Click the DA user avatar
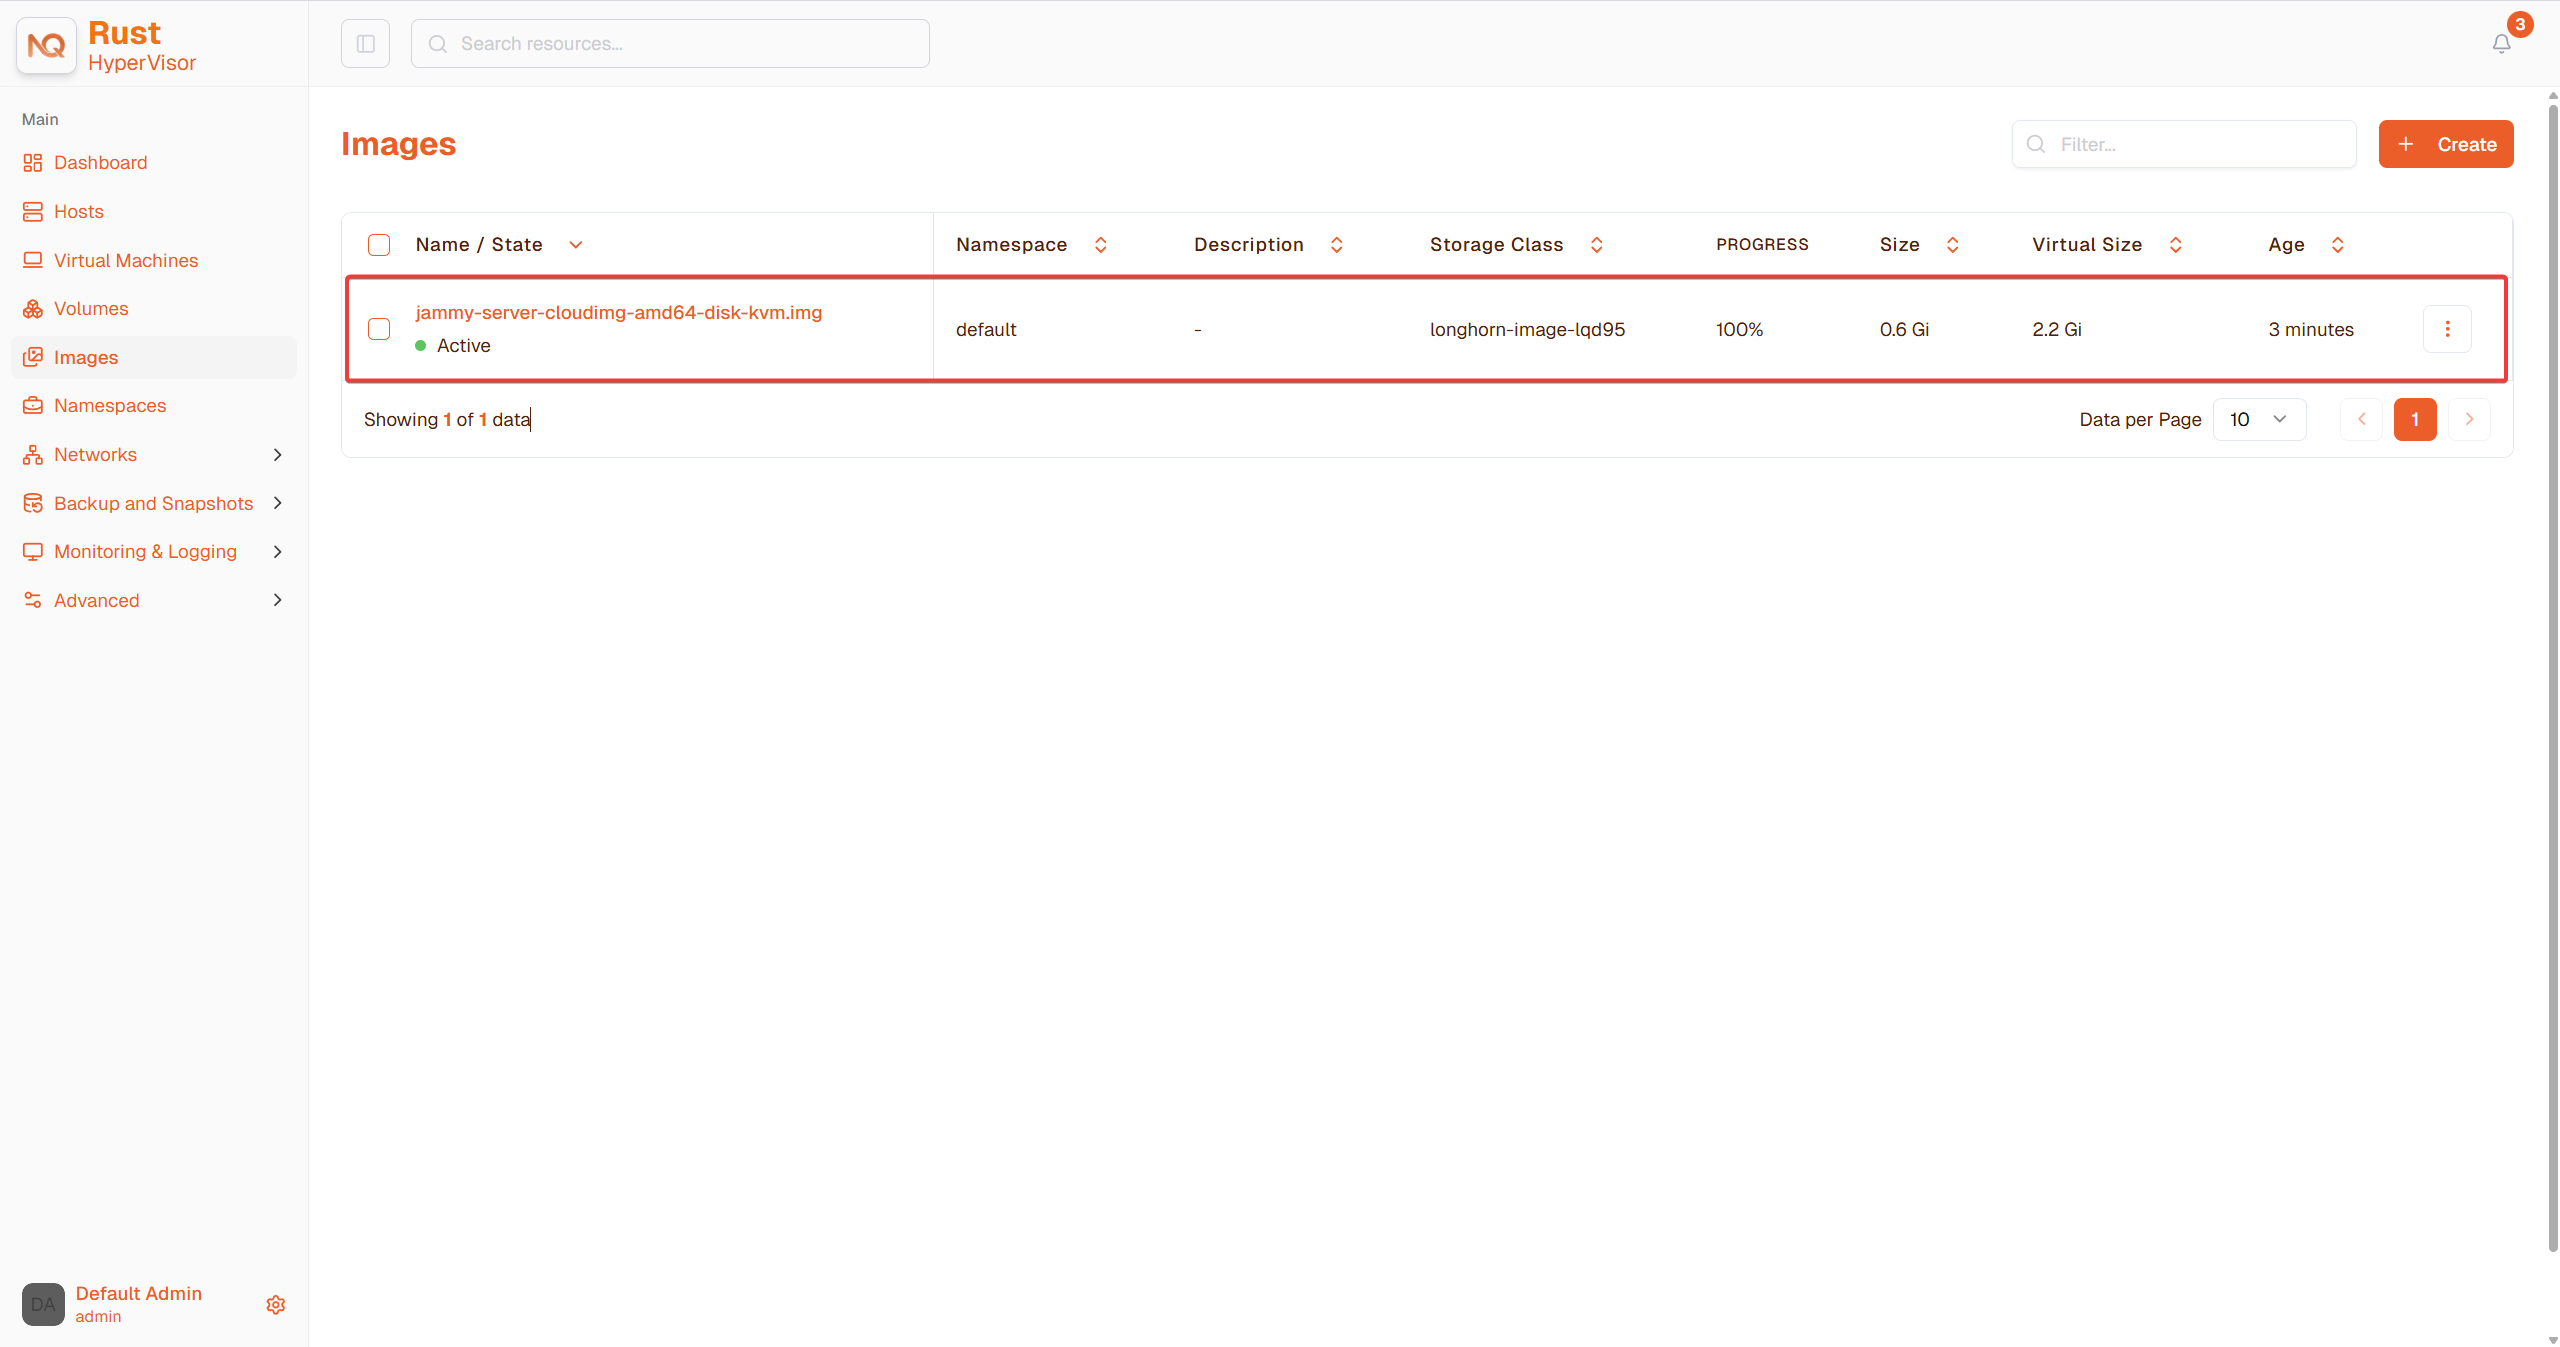2560x1347 pixels. pyautogui.click(x=43, y=1304)
